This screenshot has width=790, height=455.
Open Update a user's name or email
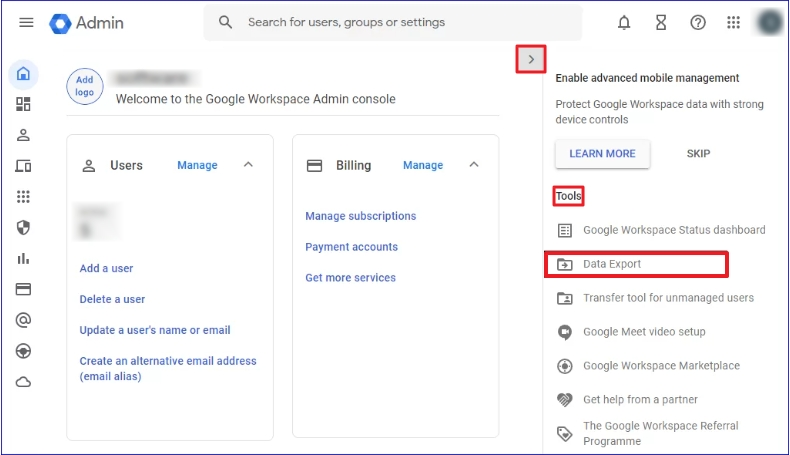click(x=155, y=330)
